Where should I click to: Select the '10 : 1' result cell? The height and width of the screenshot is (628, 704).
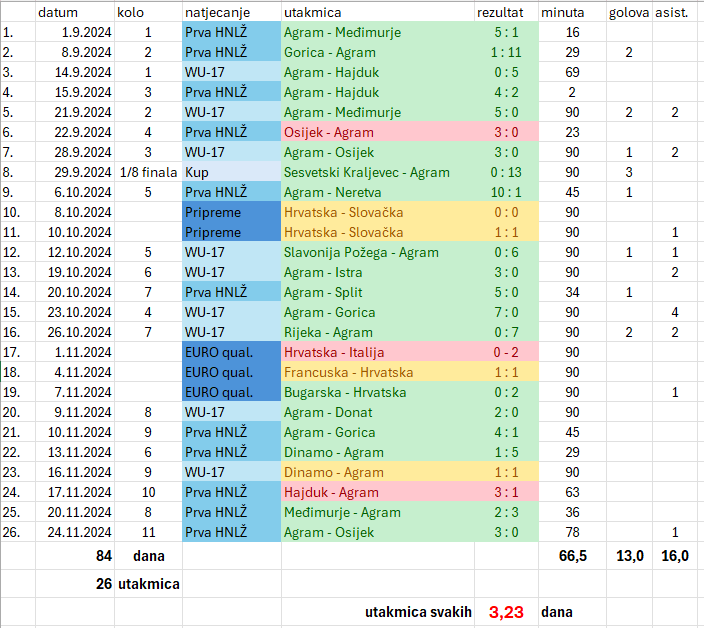click(506, 192)
